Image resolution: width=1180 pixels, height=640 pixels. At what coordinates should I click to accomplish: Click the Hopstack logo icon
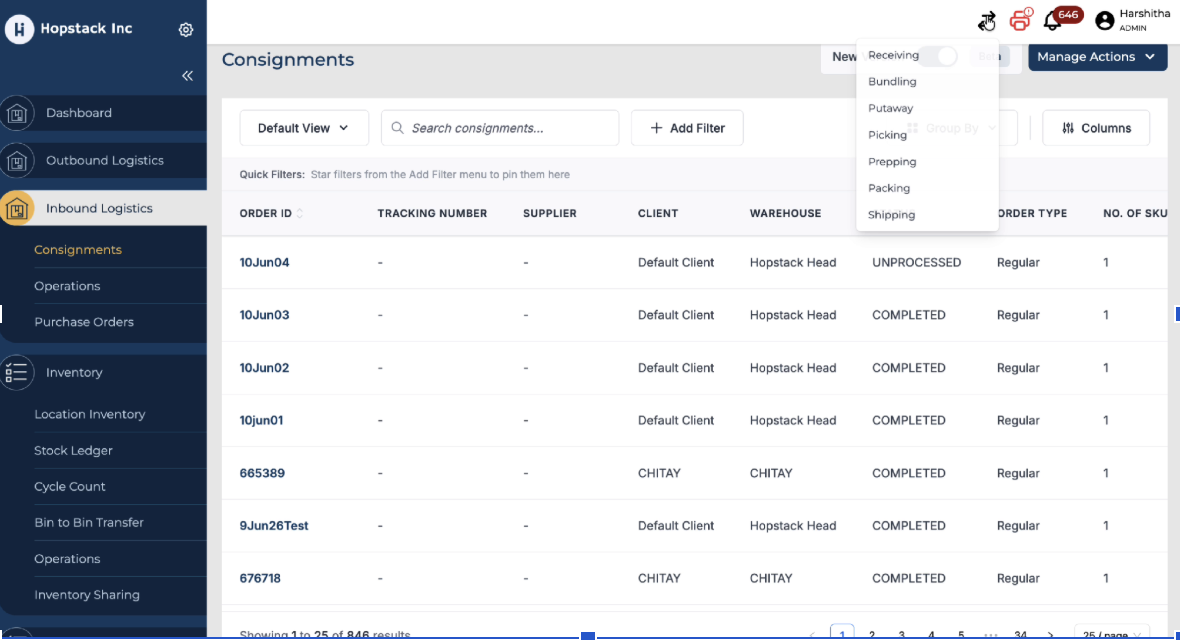pos(20,29)
